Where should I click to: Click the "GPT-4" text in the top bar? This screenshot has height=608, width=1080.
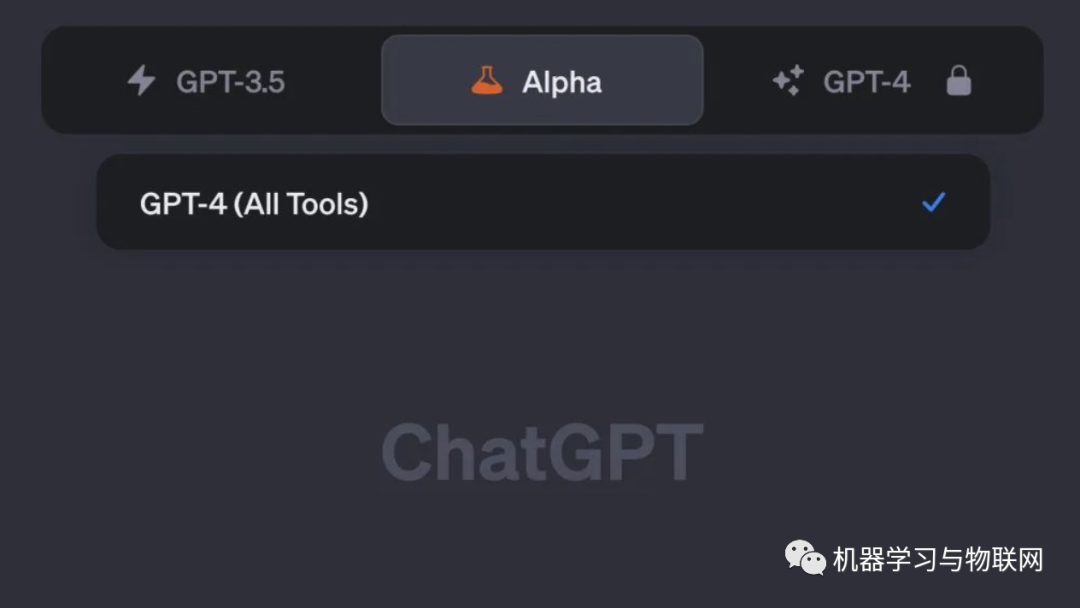(x=867, y=82)
